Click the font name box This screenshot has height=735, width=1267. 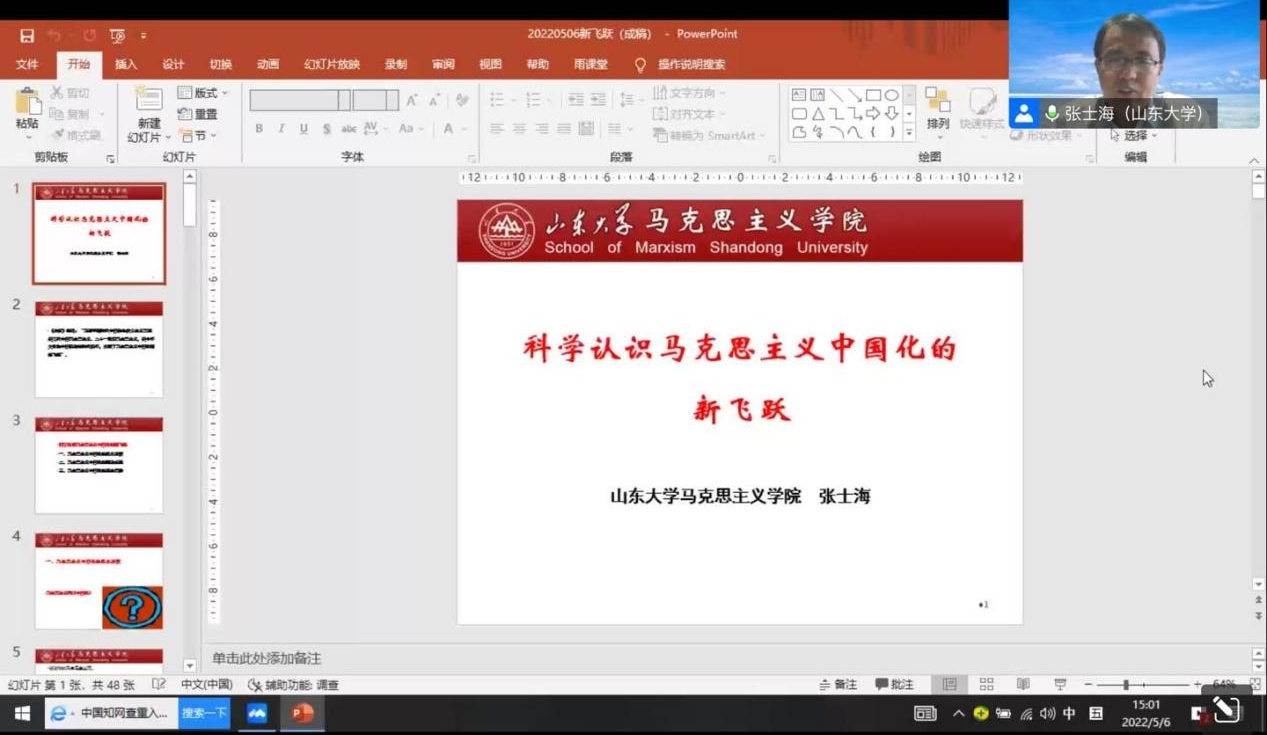coord(299,100)
